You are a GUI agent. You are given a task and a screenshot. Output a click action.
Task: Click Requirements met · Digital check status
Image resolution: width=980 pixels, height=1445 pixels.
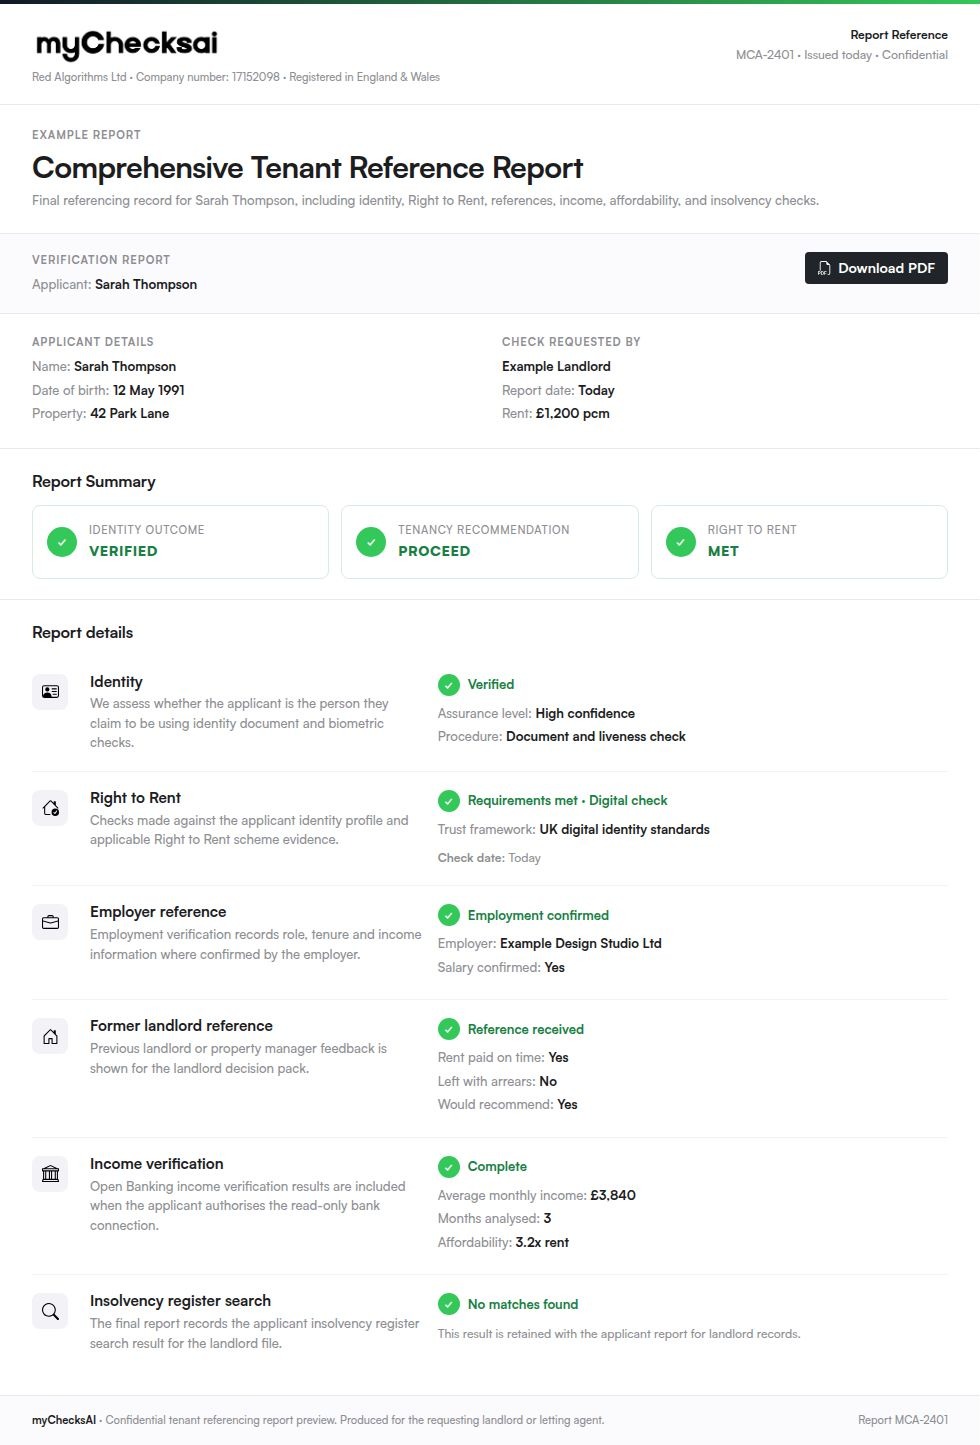coord(567,801)
